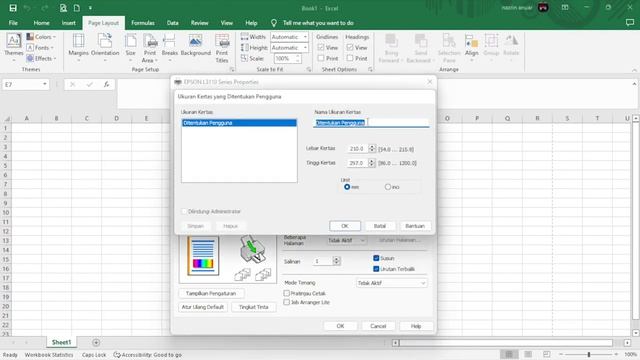Image resolution: width=640 pixels, height=360 pixels.
Task: Click the Tingkat Tinta button
Action: coord(253,307)
